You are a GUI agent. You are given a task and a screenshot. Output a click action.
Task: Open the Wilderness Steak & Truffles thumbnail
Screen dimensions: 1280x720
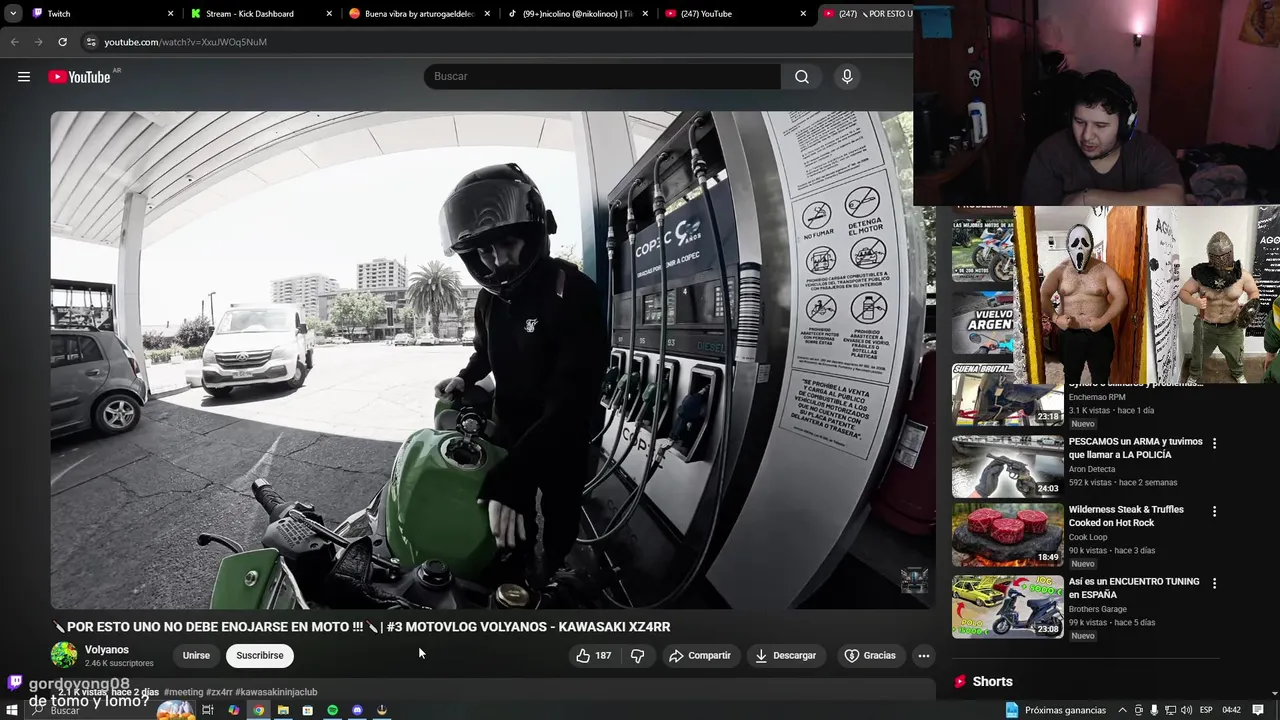tap(1007, 535)
